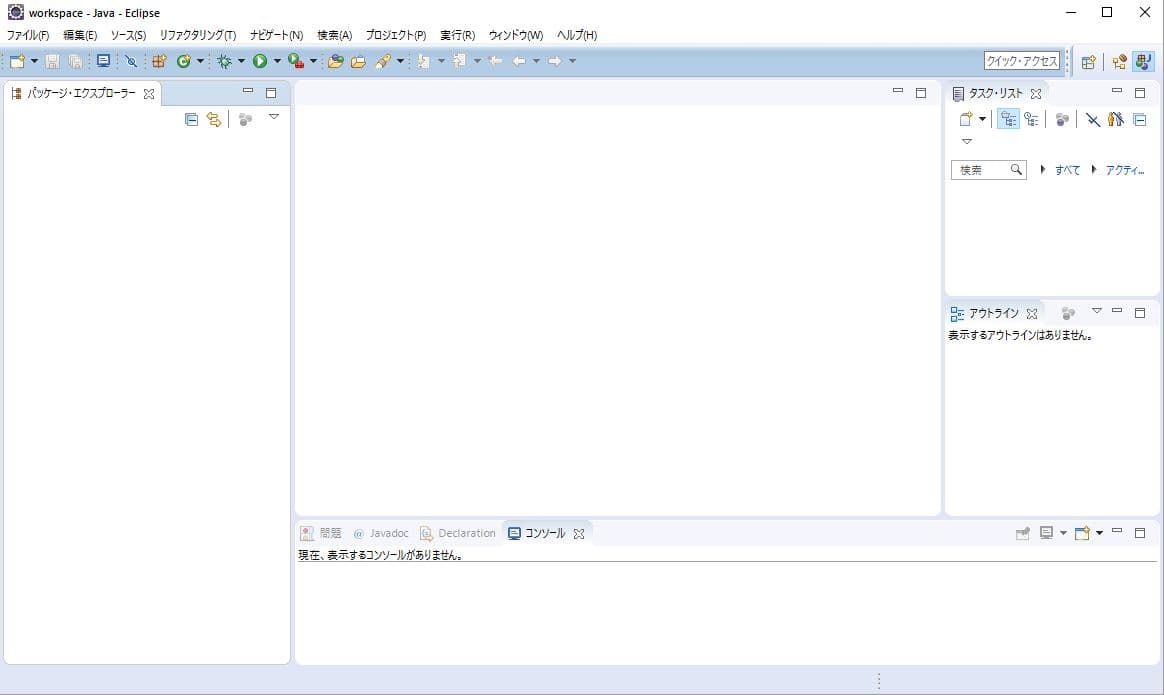Expand the New Task dropdown arrow
The image size is (1164, 695).
(x=982, y=119)
